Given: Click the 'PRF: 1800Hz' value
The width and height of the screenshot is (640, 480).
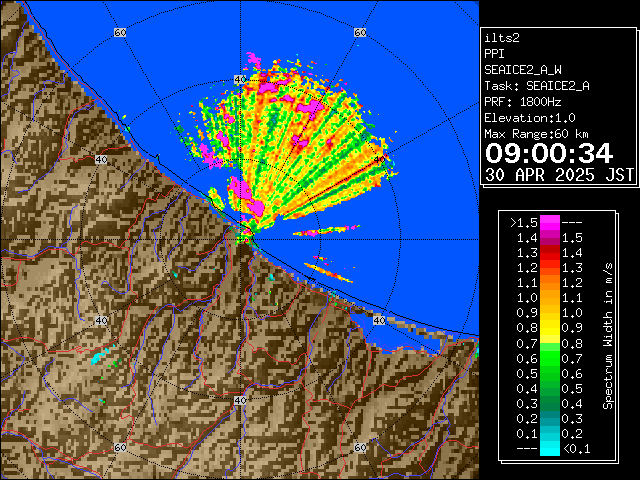Looking at the screenshot, I should pos(523,102).
